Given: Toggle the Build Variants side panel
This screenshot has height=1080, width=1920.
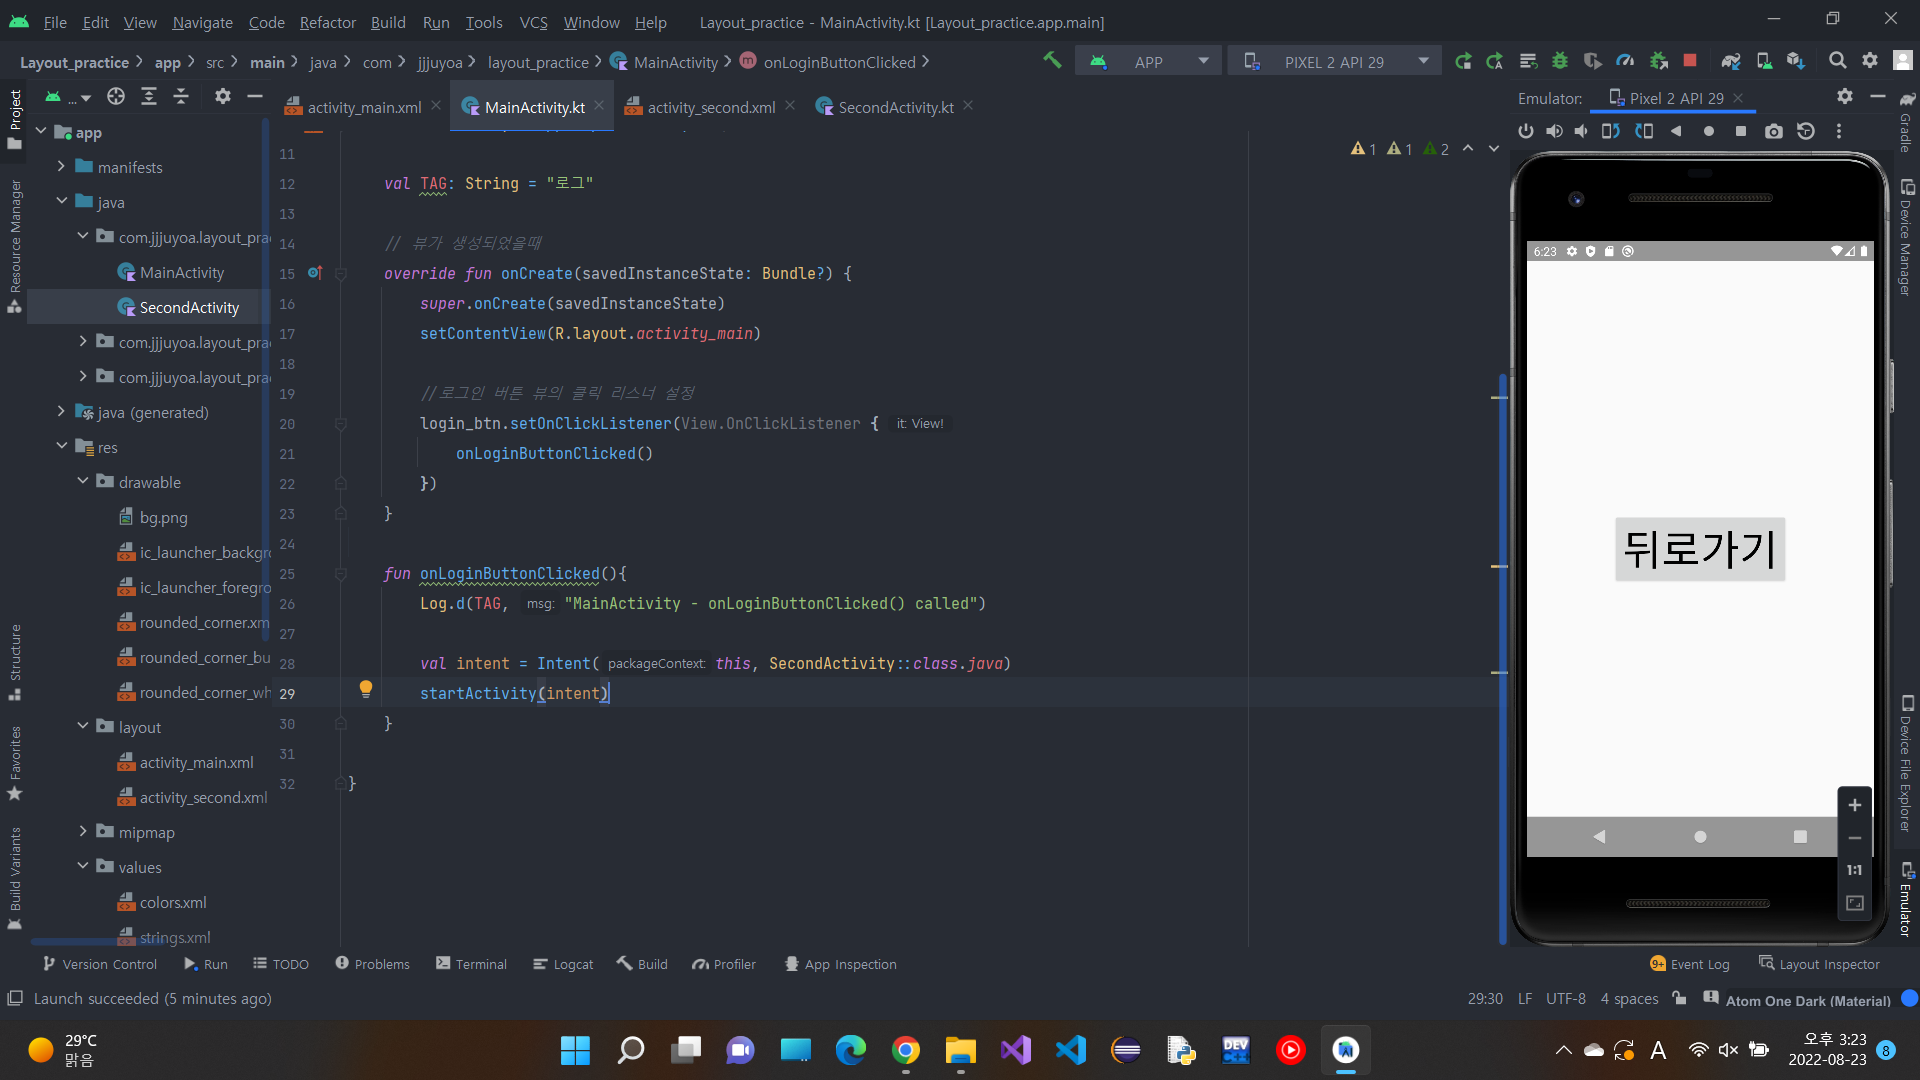Looking at the screenshot, I should pyautogui.click(x=15, y=875).
